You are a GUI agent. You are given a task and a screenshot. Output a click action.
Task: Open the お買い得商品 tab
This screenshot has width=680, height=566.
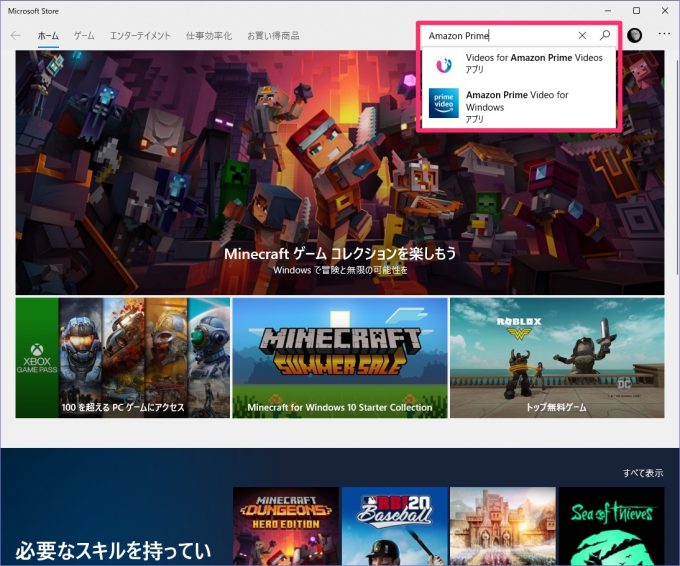click(273, 36)
